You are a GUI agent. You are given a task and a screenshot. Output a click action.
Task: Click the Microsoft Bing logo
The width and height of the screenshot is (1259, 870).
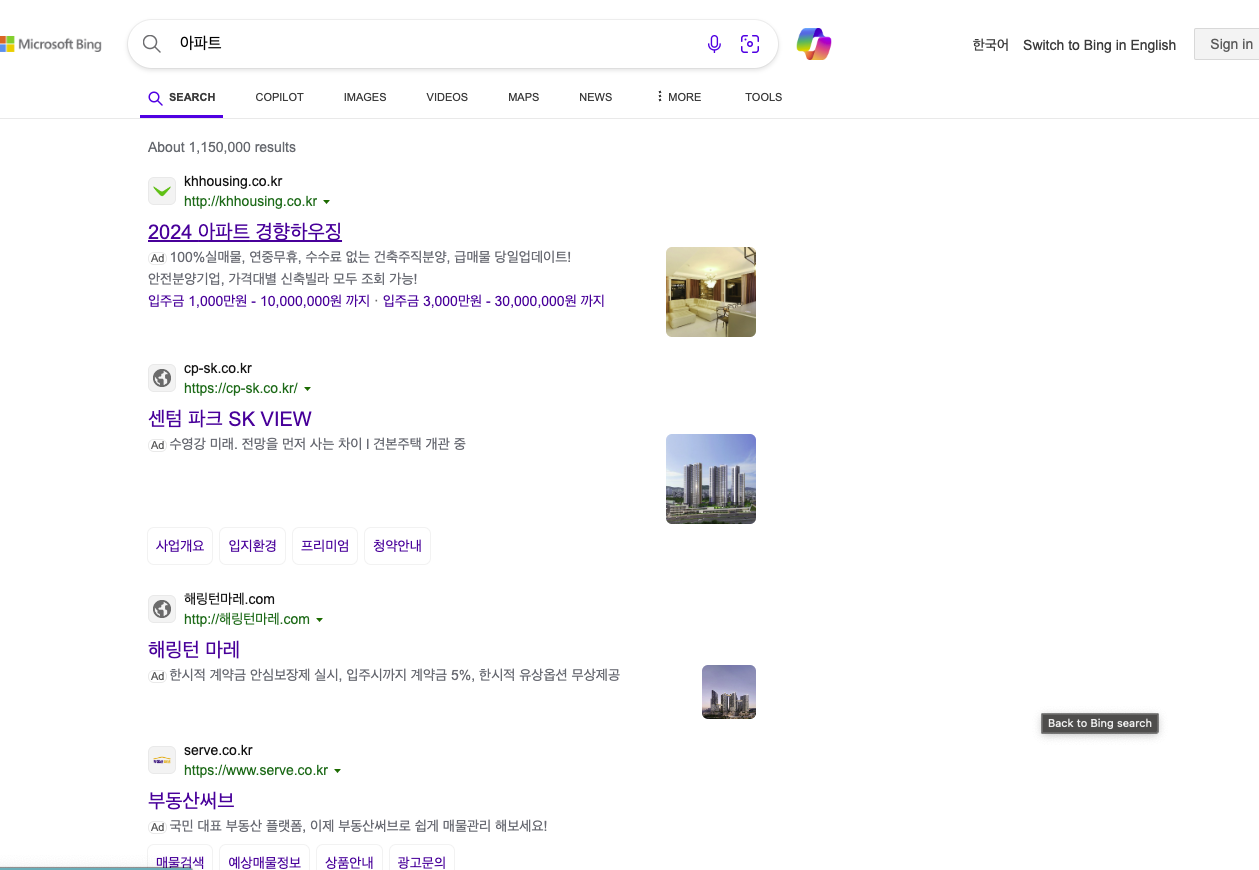pyautogui.click(x=51, y=43)
